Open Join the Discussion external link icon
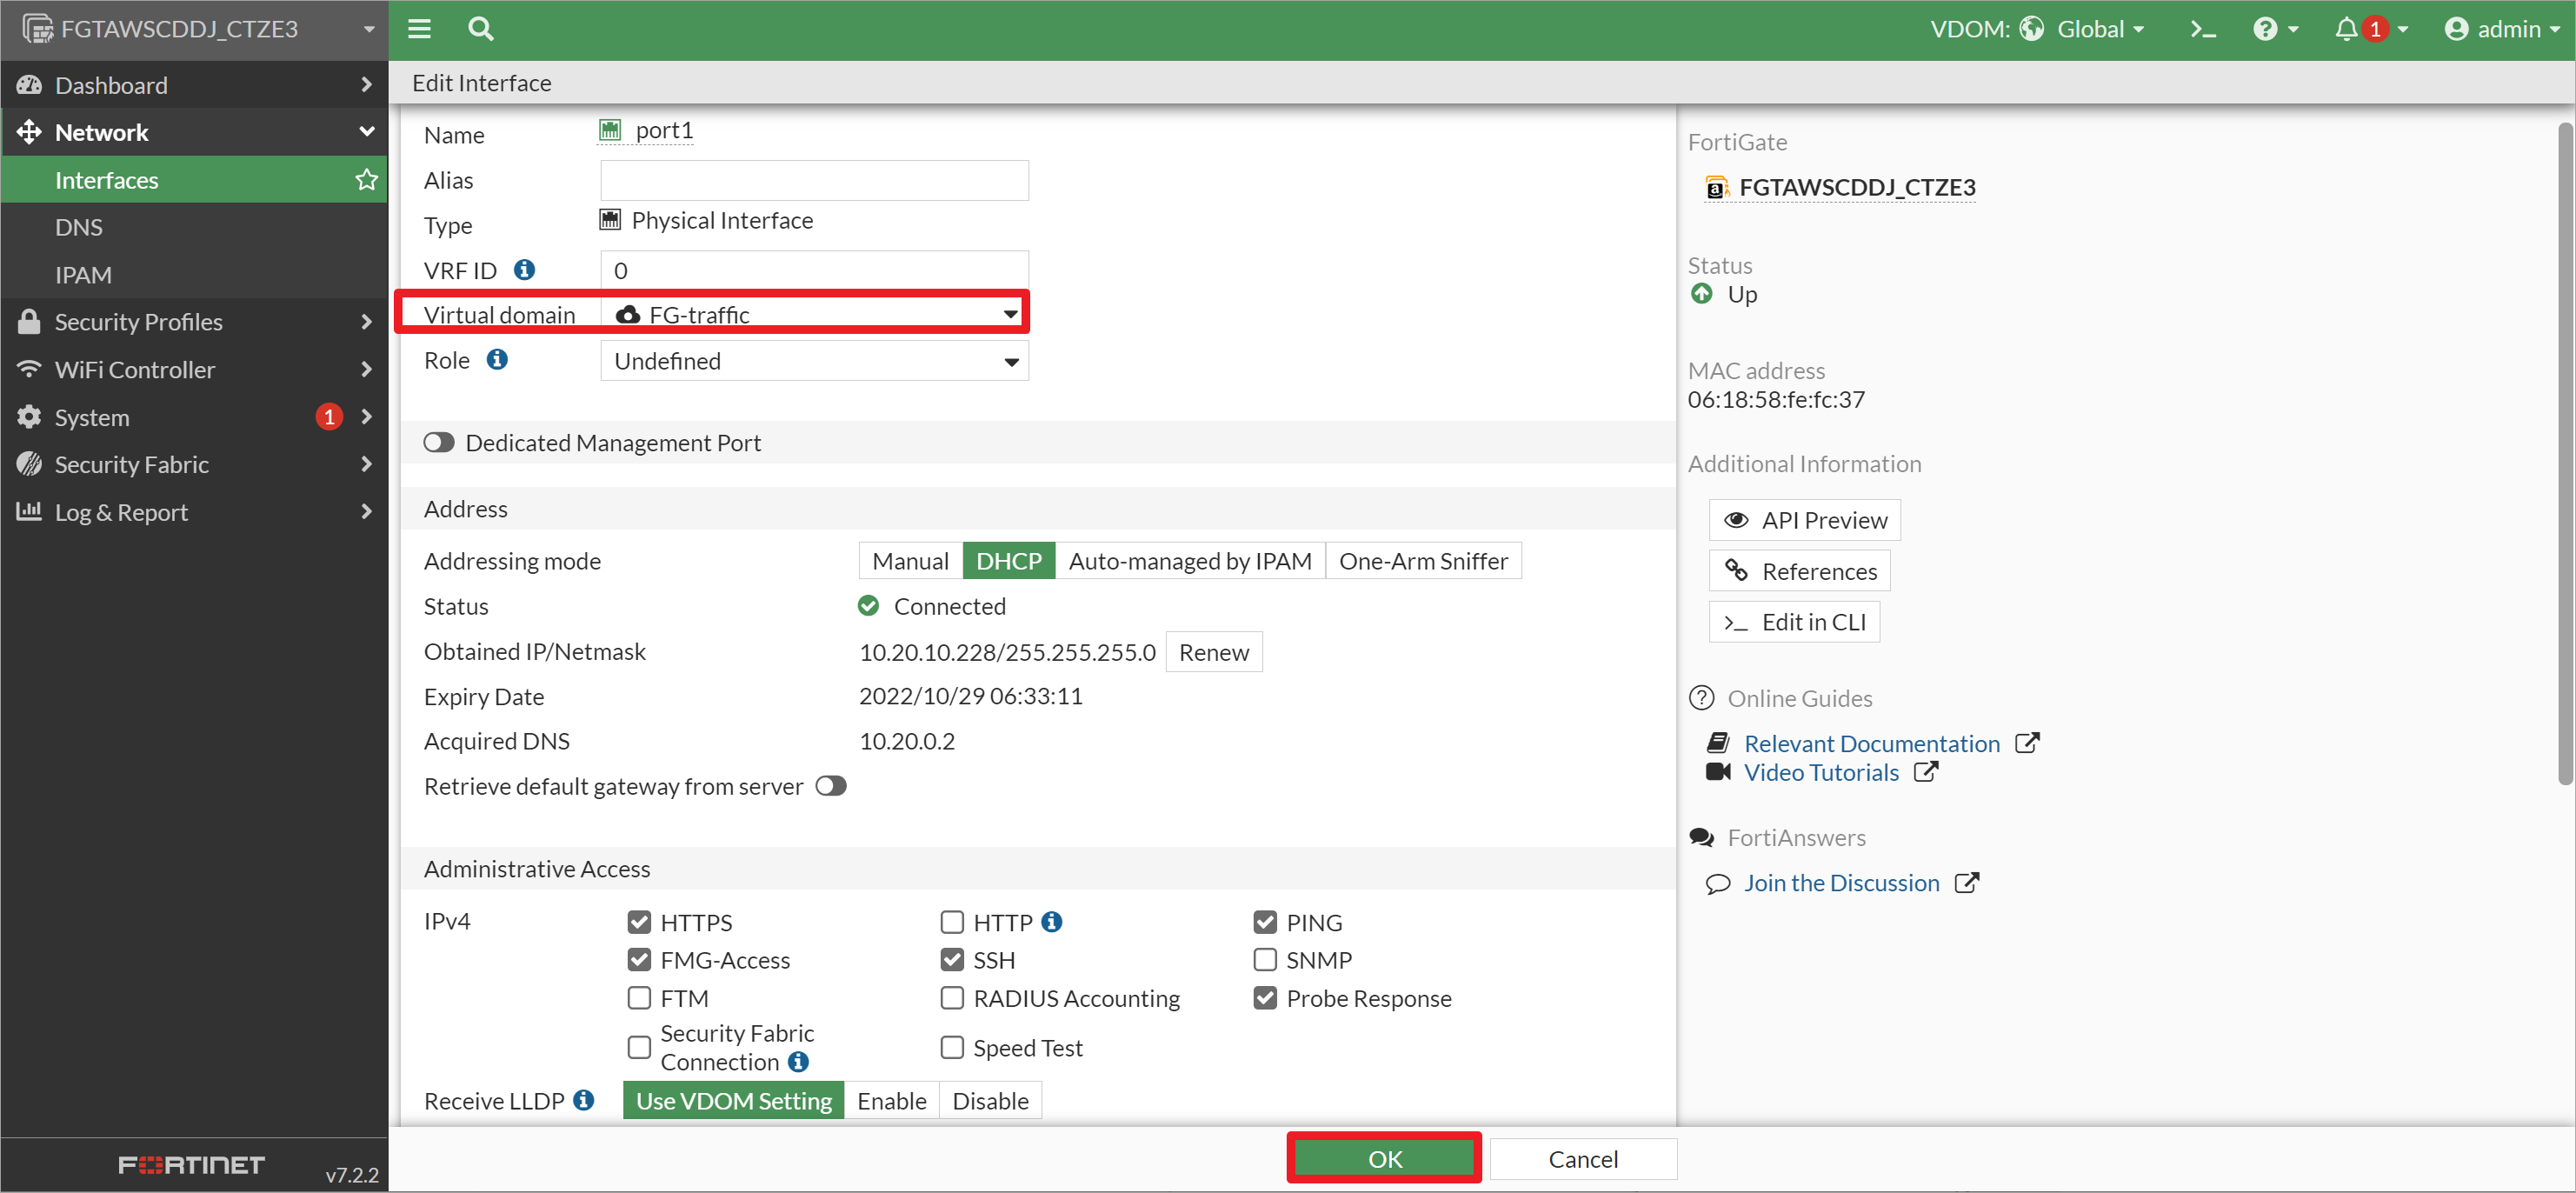2576x1193 pixels. (1967, 883)
